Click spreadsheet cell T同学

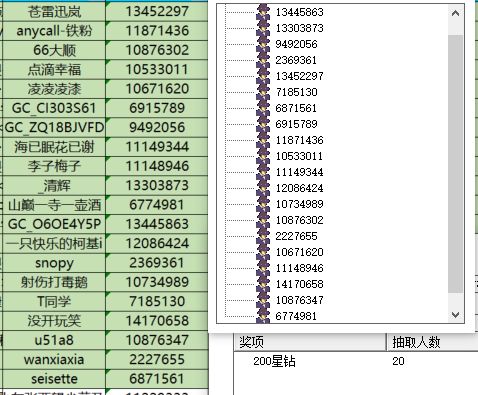(x=54, y=302)
